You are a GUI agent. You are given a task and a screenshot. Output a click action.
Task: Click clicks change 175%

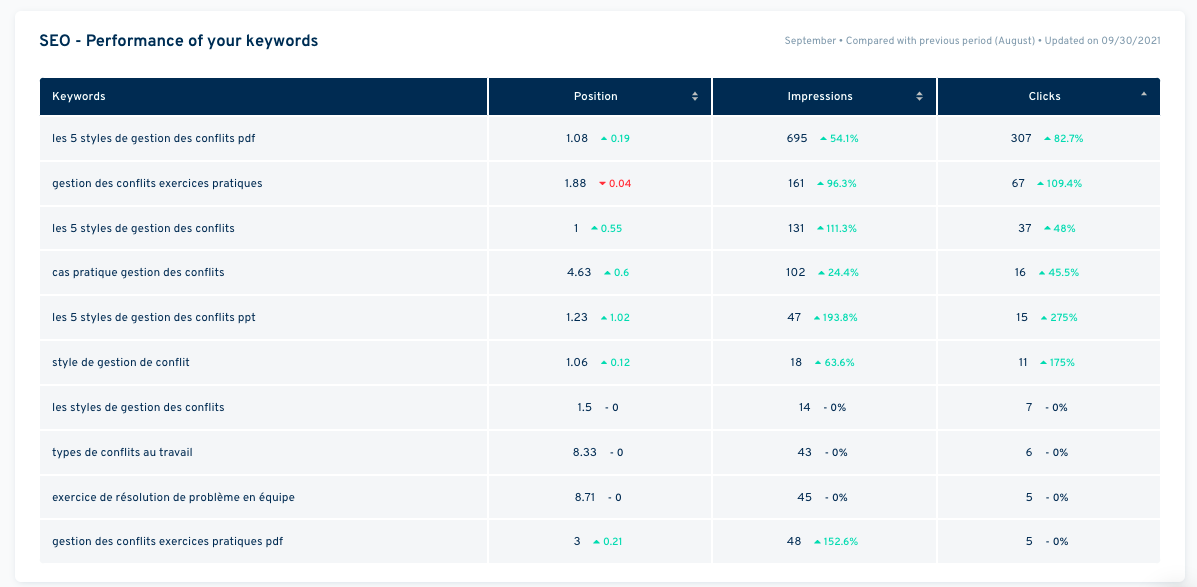point(1057,363)
